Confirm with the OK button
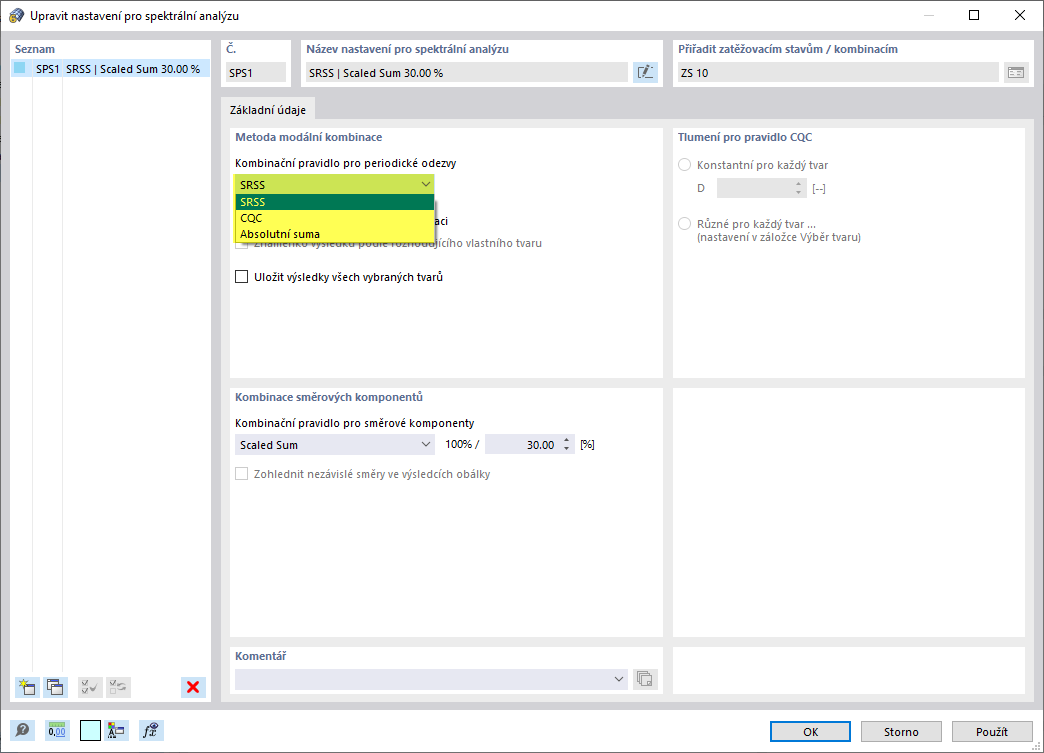This screenshot has height=753, width=1044. coord(810,732)
